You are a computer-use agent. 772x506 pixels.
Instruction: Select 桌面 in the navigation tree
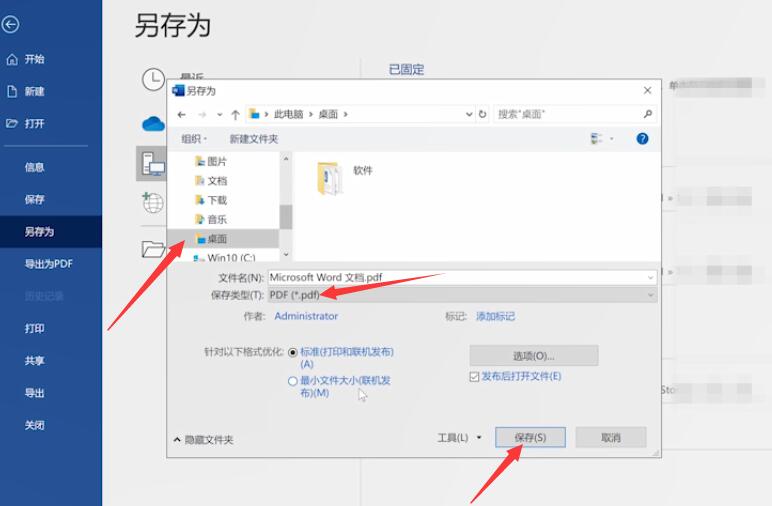click(212, 239)
